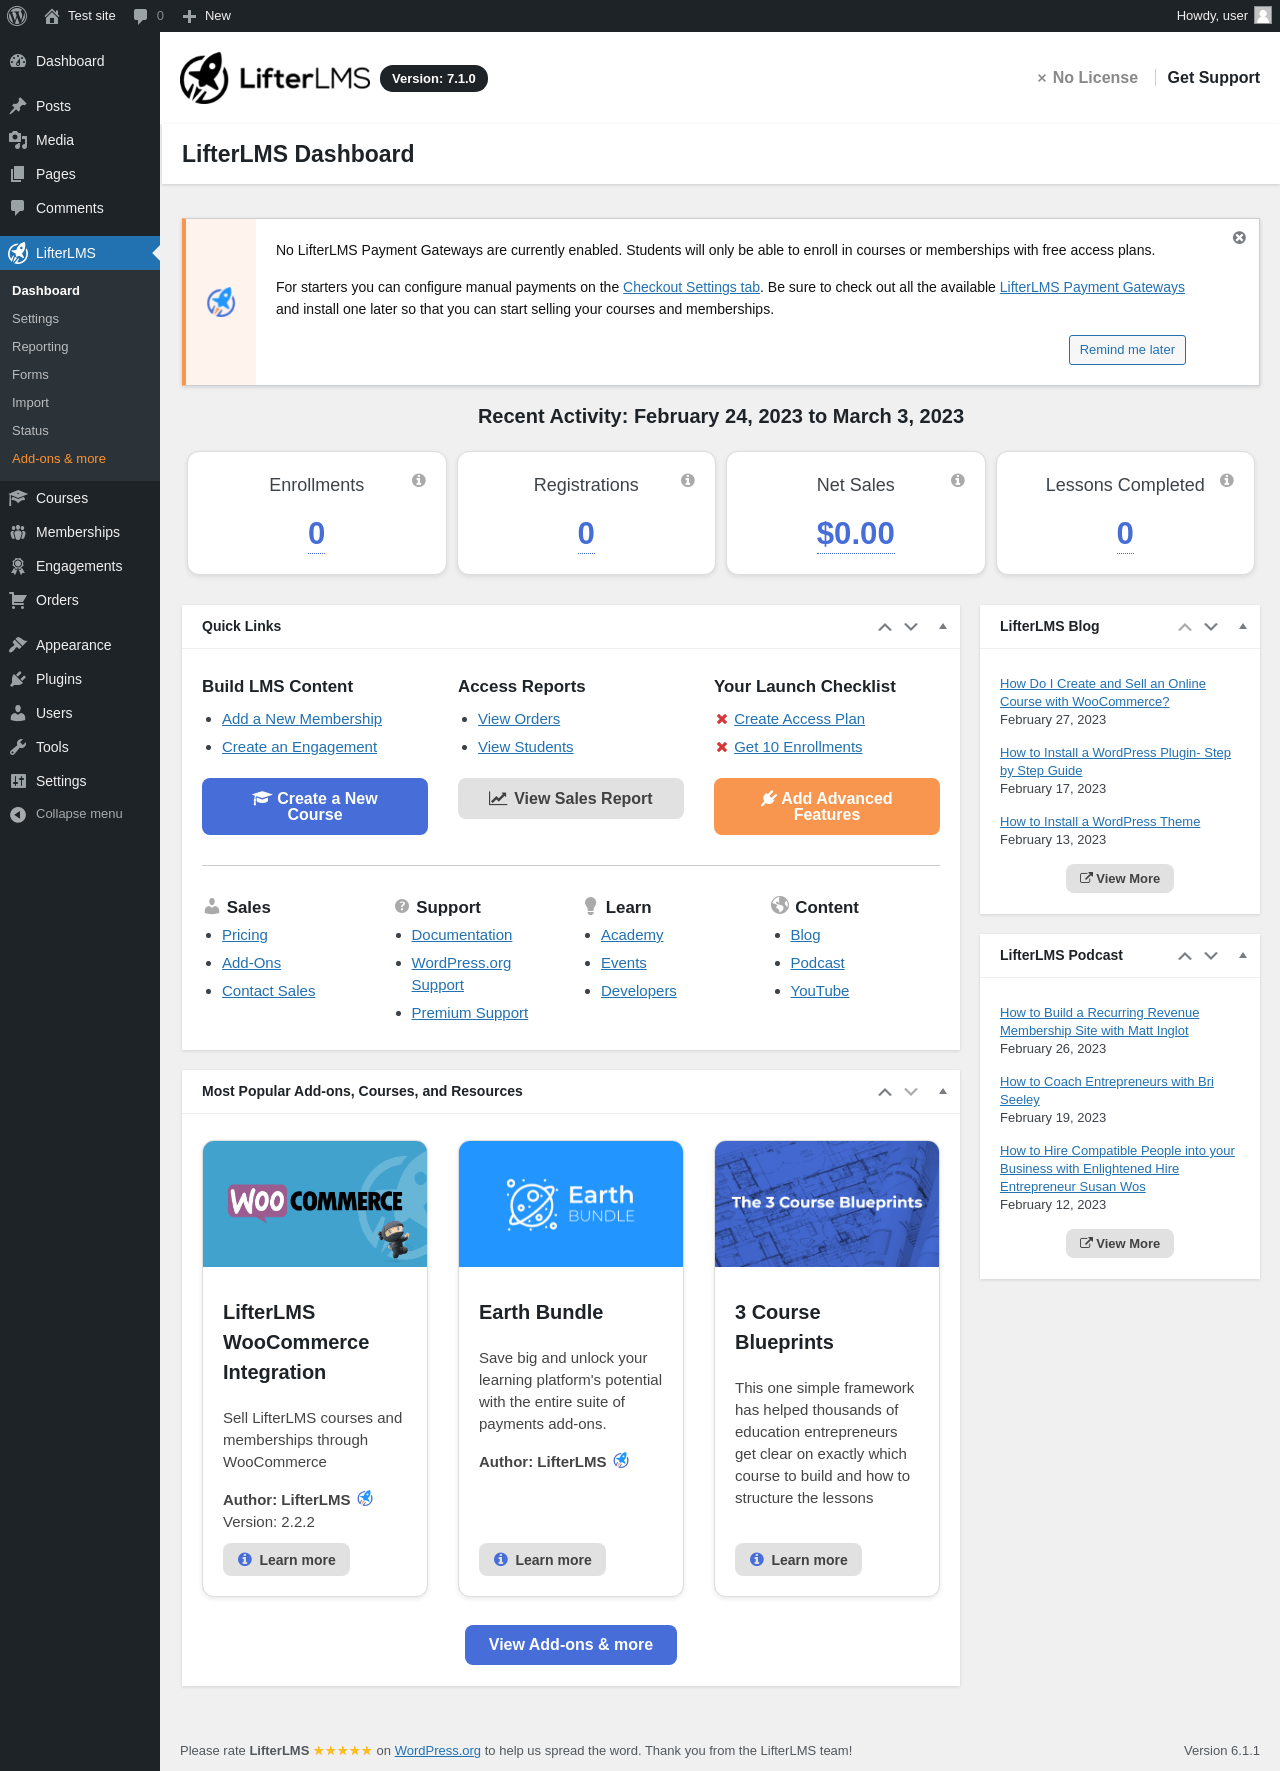
Task: Collapse the LifterLMS Podcast panel
Action: coord(1243,955)
